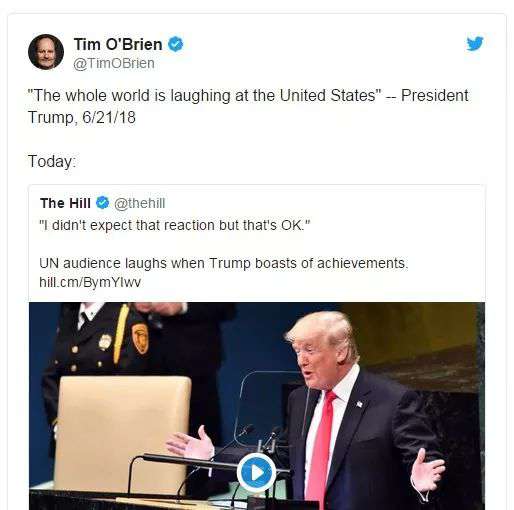Click the "Trump, 6/21/18" text line
The width and height of the screenshot is (514, 510).
tap(82, 117)
